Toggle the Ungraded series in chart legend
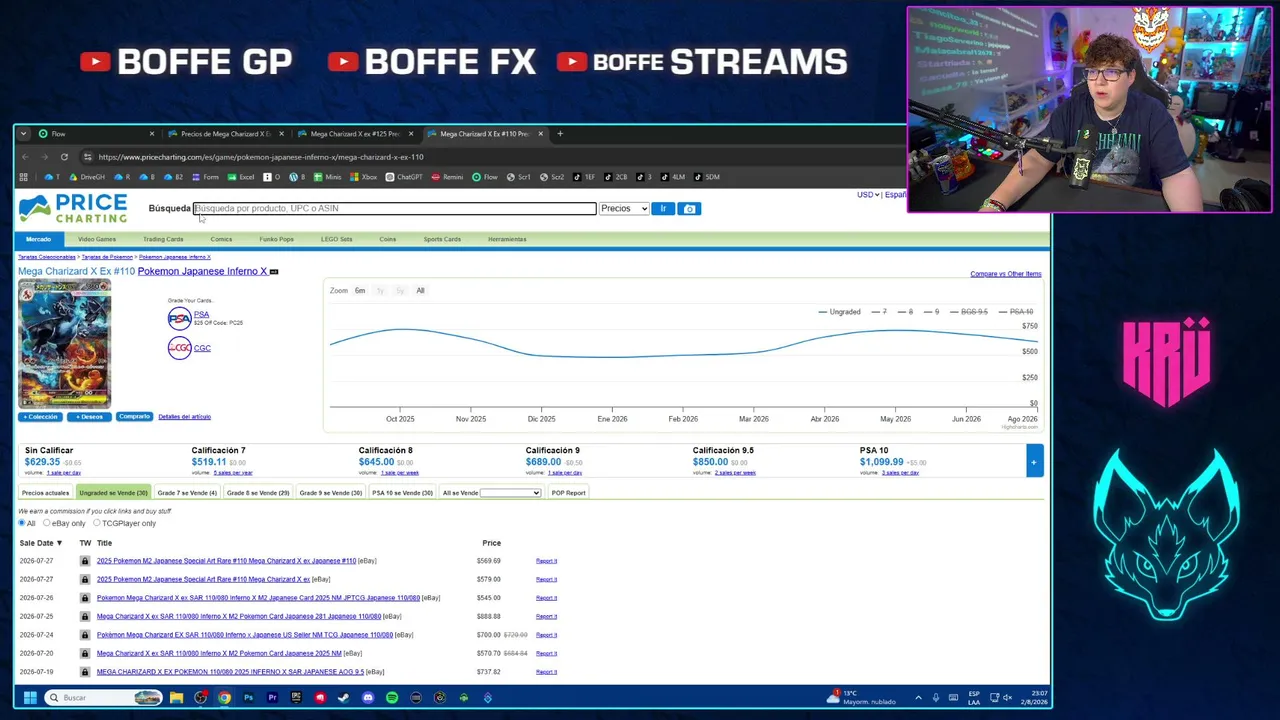Screen dimensions: 1280x720 [839, 312]
